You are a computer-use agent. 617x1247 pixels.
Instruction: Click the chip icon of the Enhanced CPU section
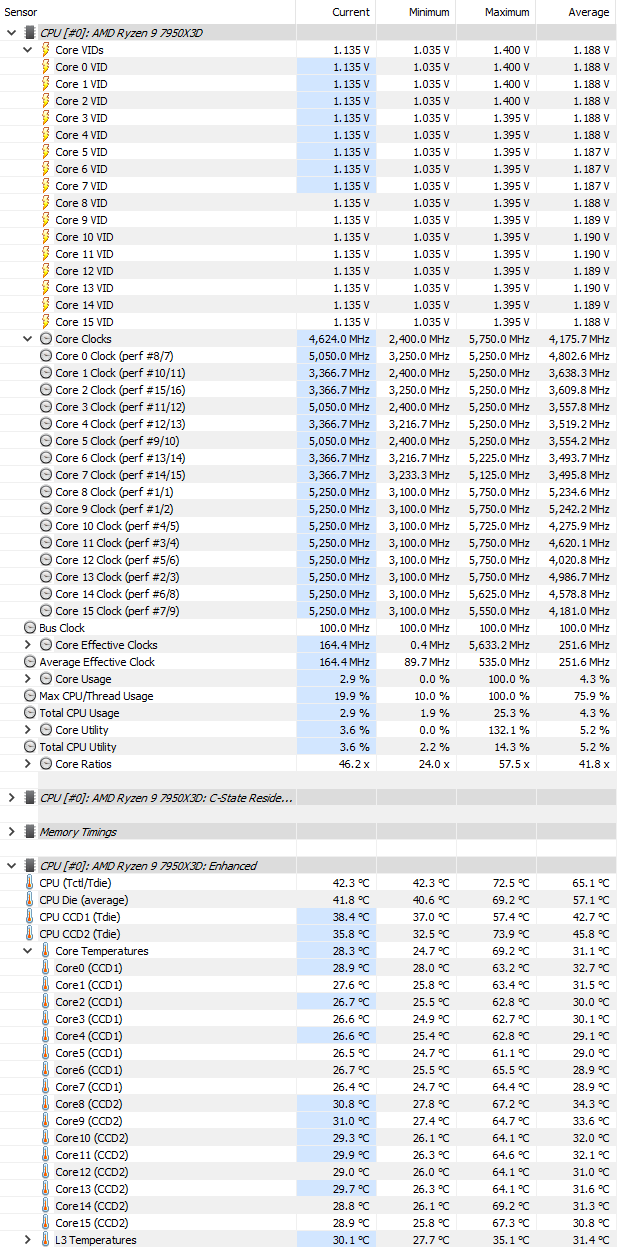tap(30, 866)
